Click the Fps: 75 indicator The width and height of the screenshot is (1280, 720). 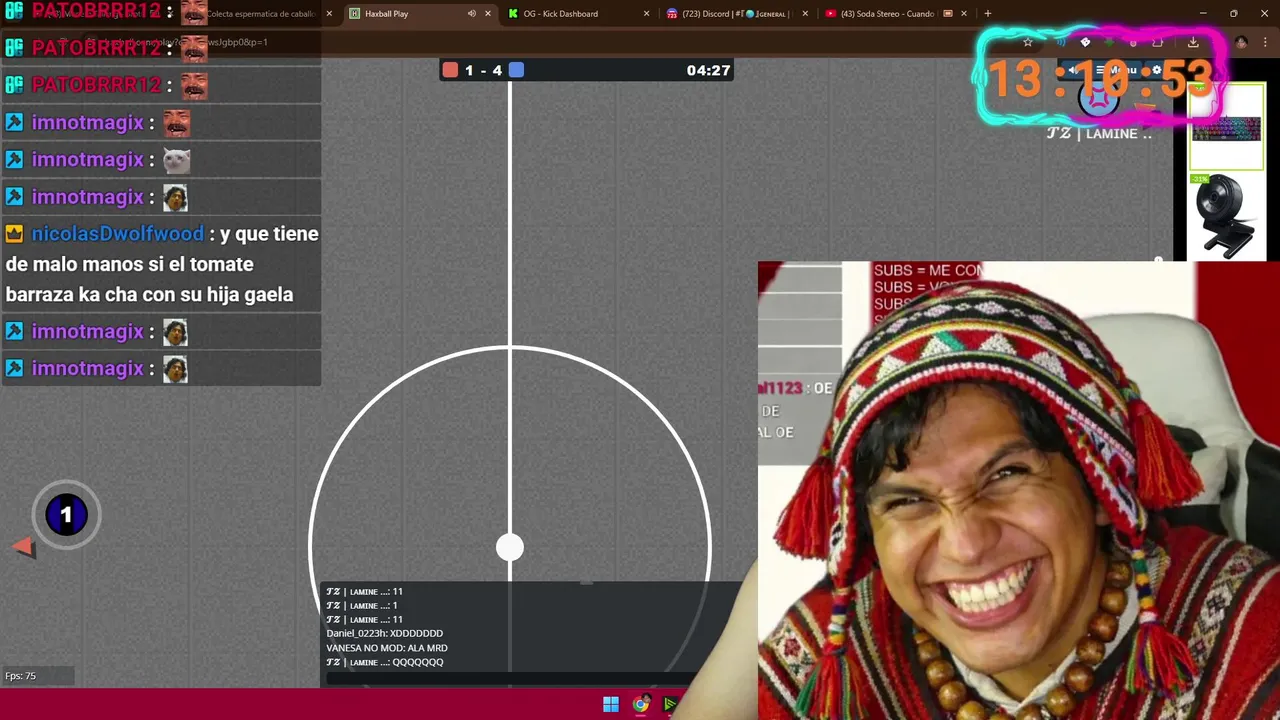[x=20, y=676]
